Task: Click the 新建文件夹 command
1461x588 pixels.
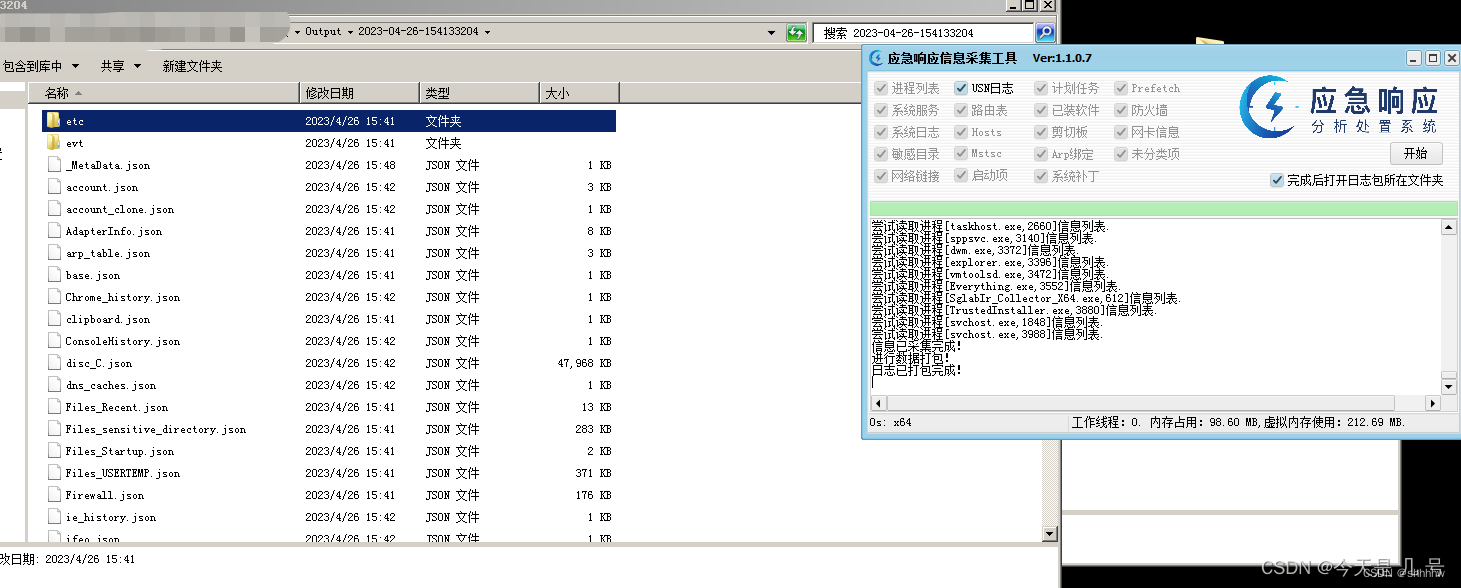Action: (x=193, y=65)
